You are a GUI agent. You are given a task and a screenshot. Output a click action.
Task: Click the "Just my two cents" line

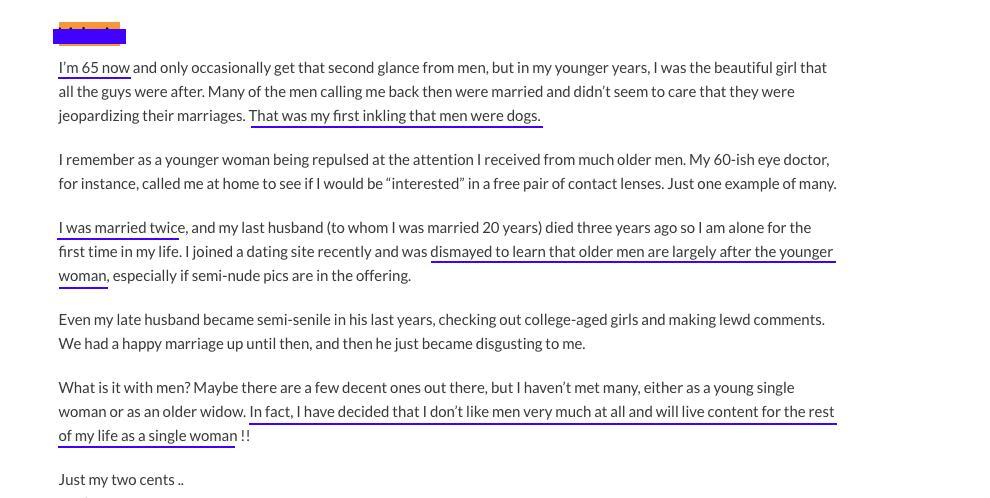[121, 480]
